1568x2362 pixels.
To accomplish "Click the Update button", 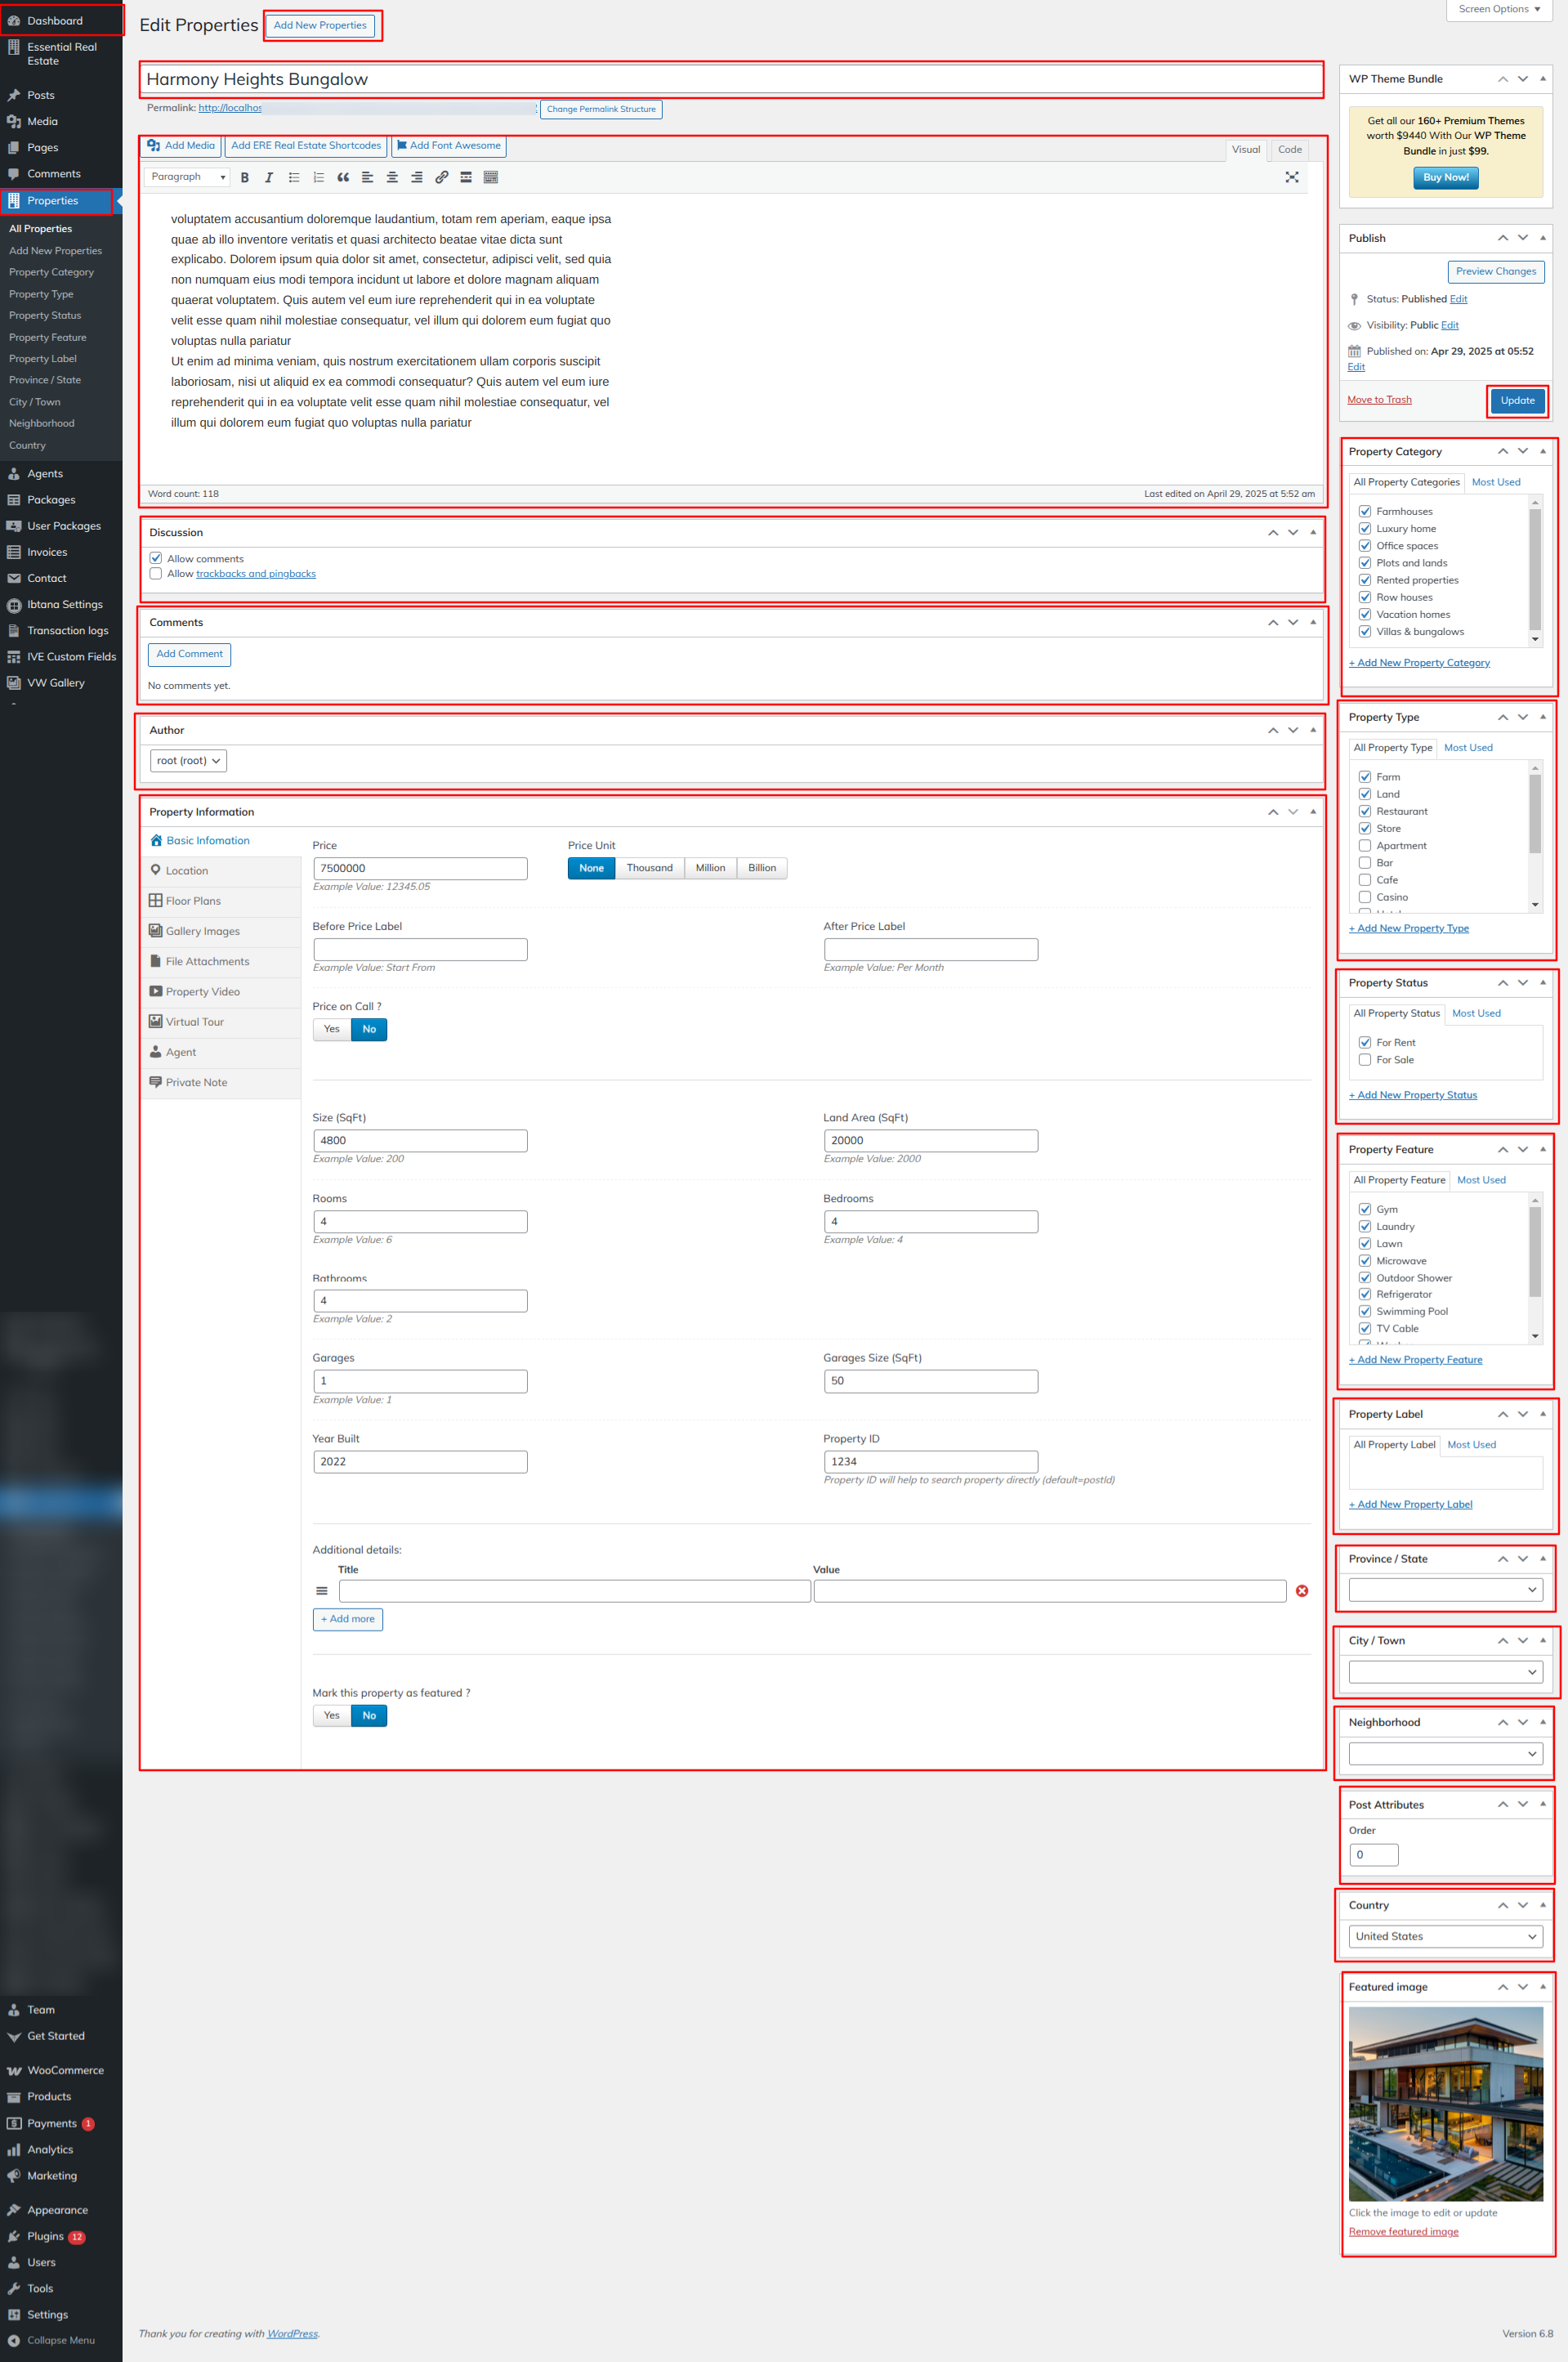I will 1516,400.
